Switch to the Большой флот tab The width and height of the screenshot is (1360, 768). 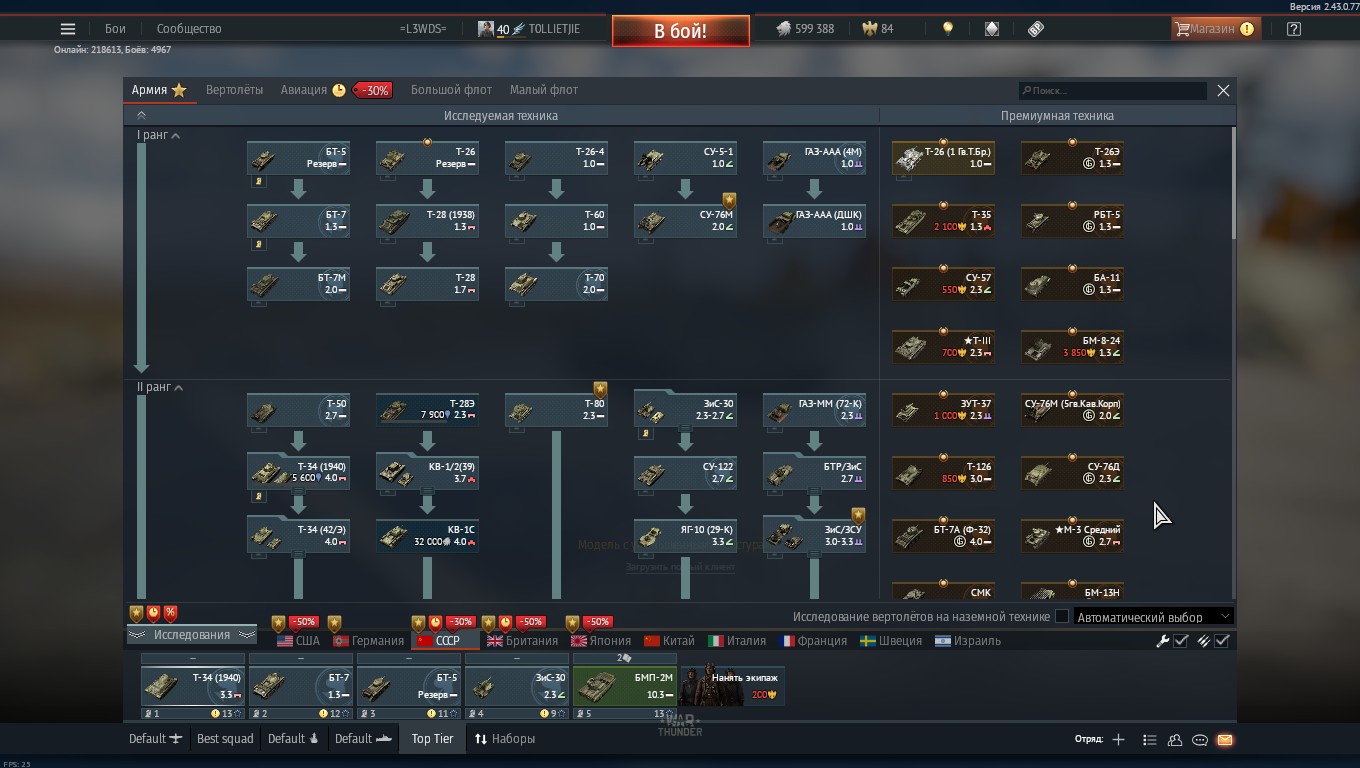click(451, 90)
